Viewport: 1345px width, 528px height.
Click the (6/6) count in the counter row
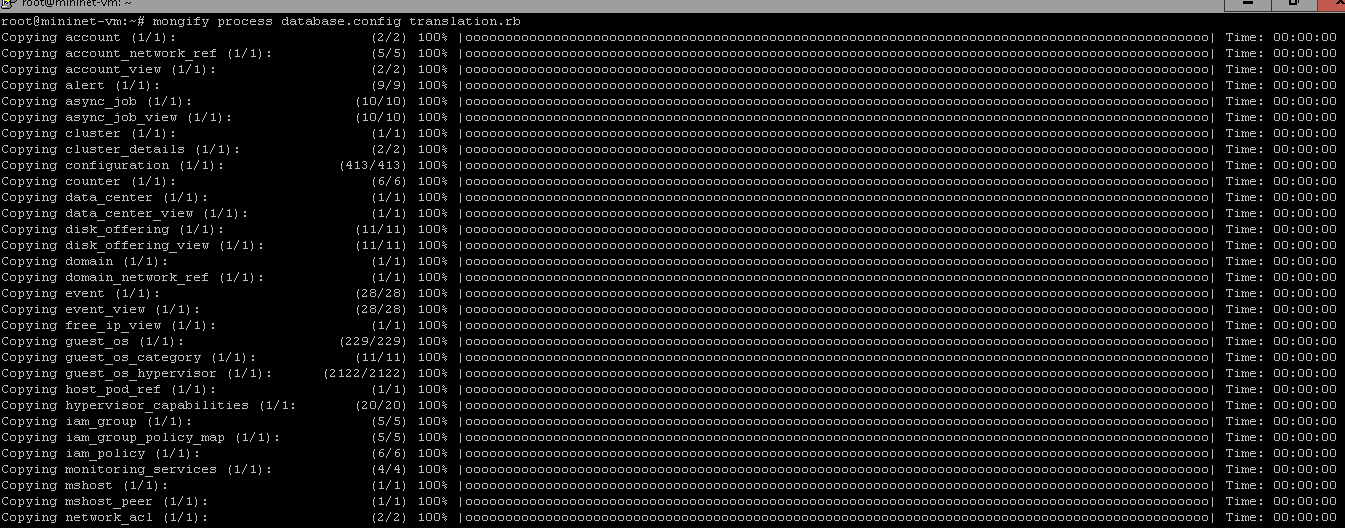click(x=389, y=181)
